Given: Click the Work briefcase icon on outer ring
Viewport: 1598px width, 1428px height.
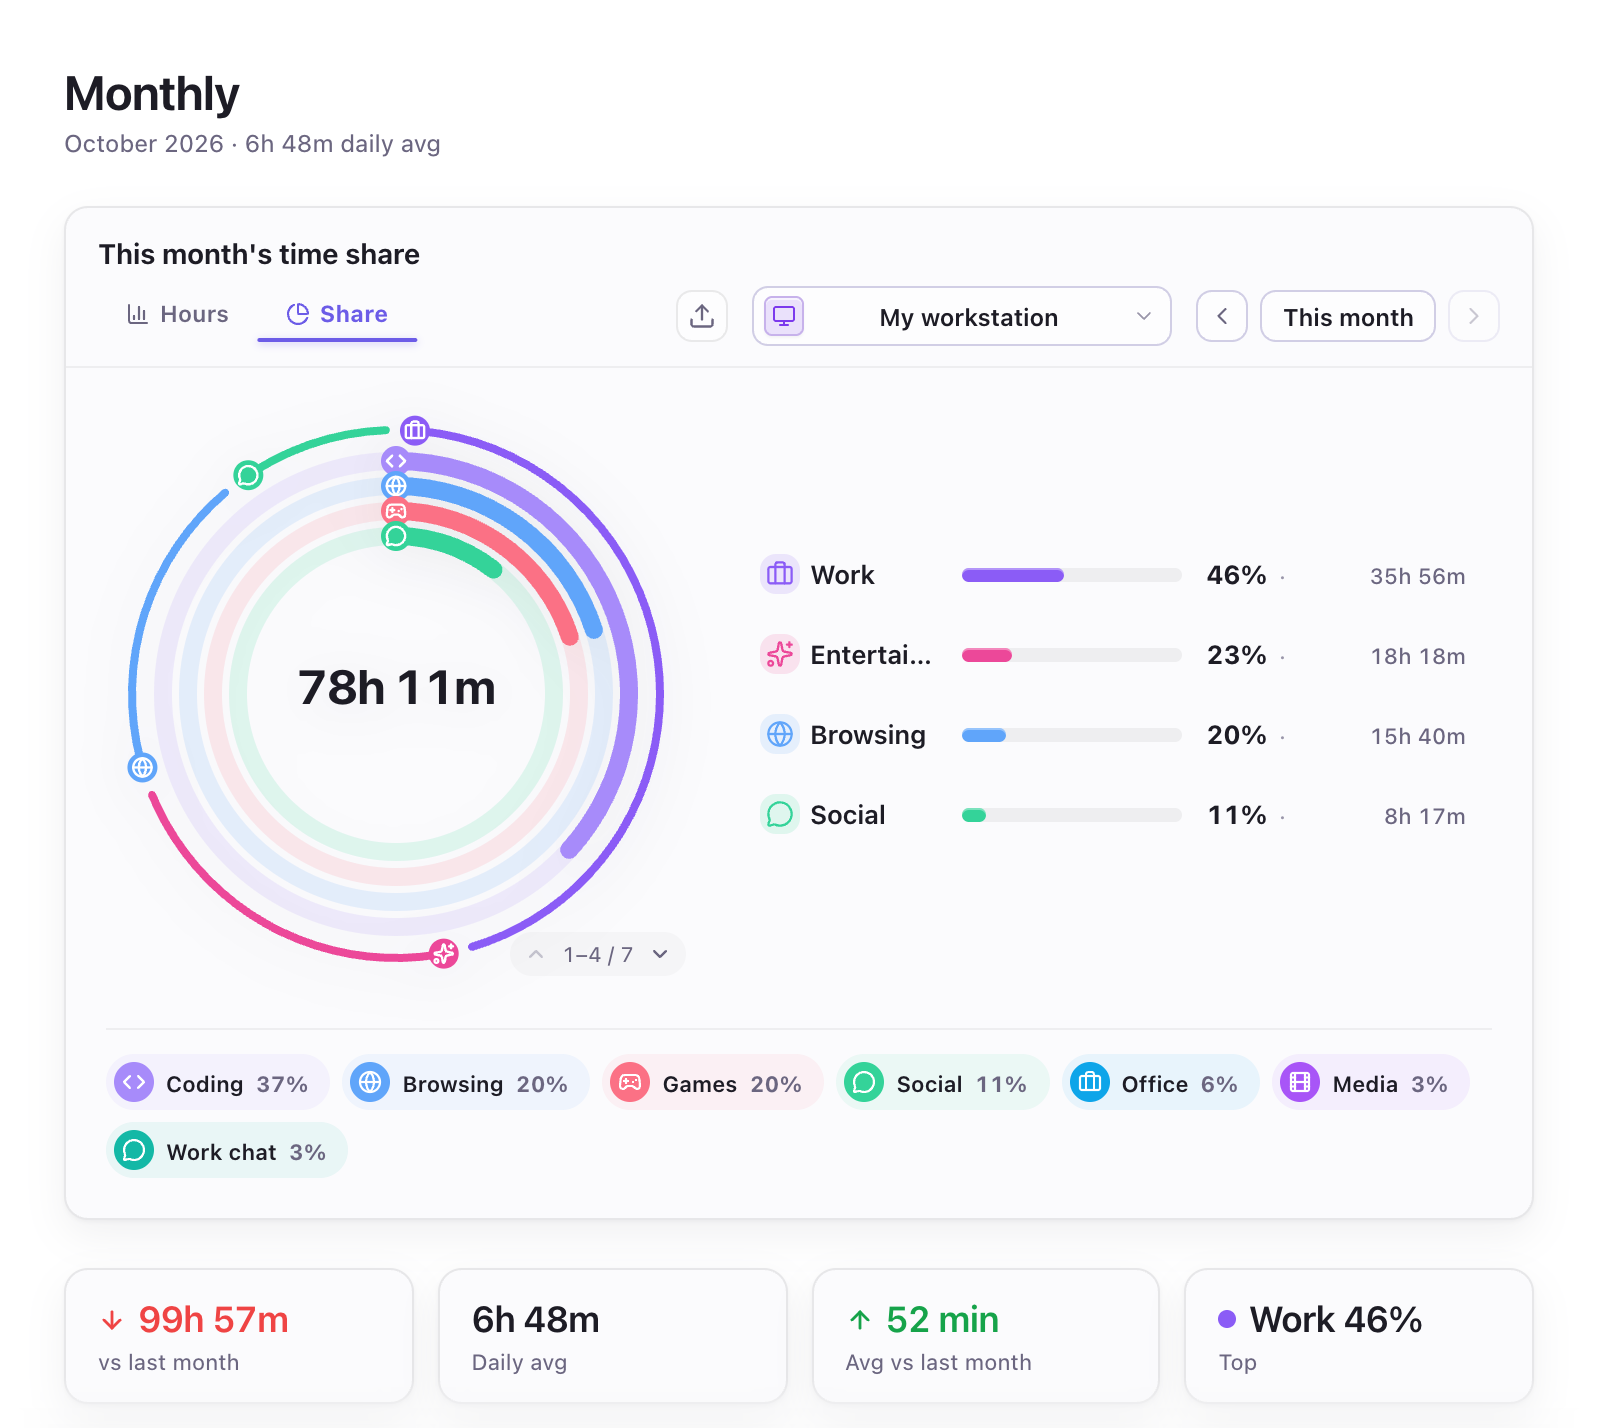Looking at the screenshot, I should 415,431.
